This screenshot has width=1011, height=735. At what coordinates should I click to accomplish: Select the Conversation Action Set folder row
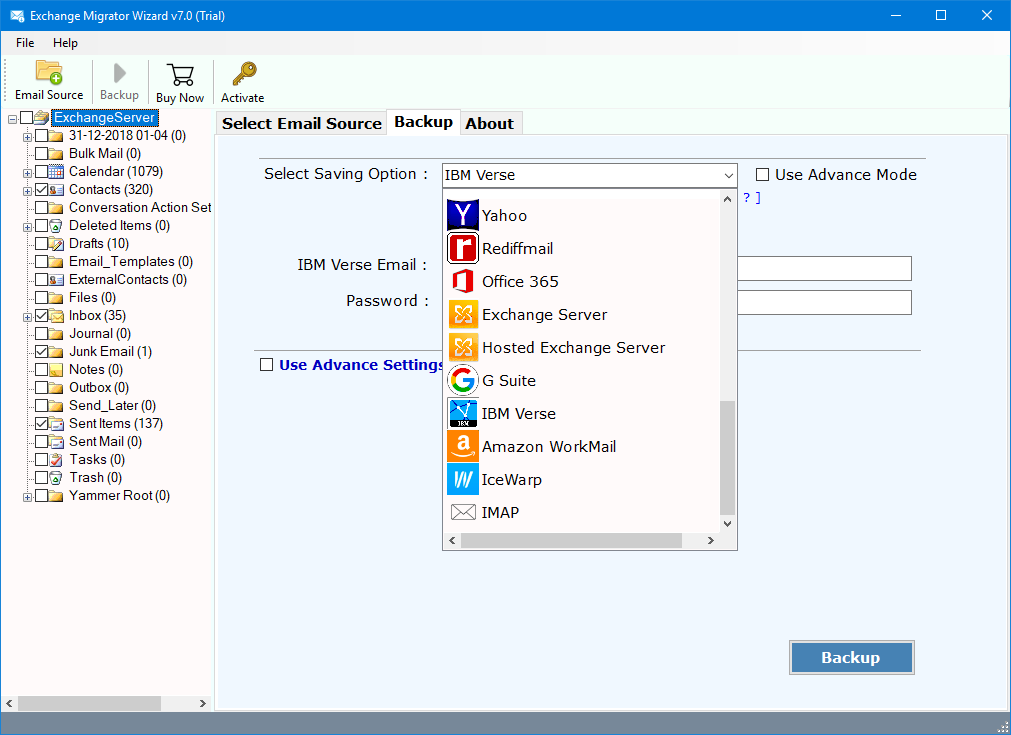140,208
